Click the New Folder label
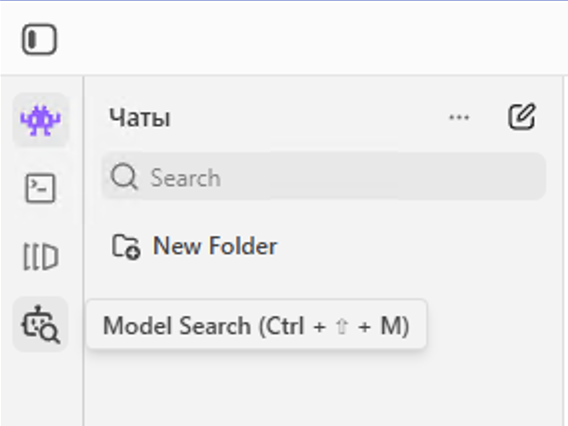 tap(215, 246)
